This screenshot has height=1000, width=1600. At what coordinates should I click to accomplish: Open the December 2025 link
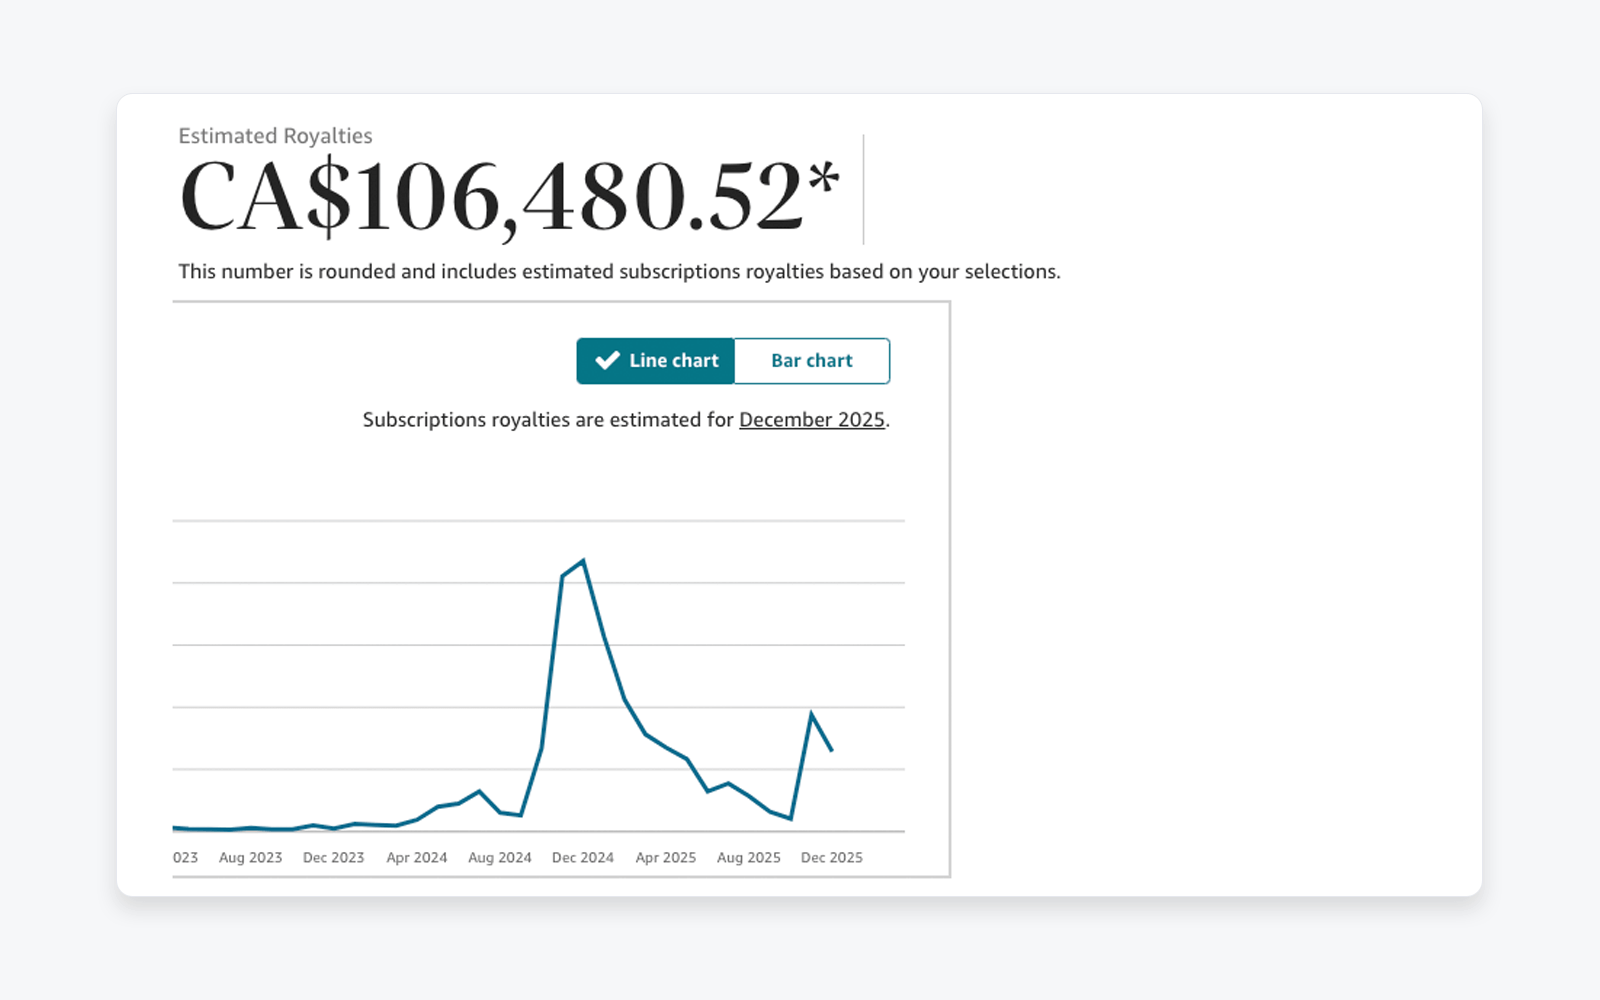(811, 420)
